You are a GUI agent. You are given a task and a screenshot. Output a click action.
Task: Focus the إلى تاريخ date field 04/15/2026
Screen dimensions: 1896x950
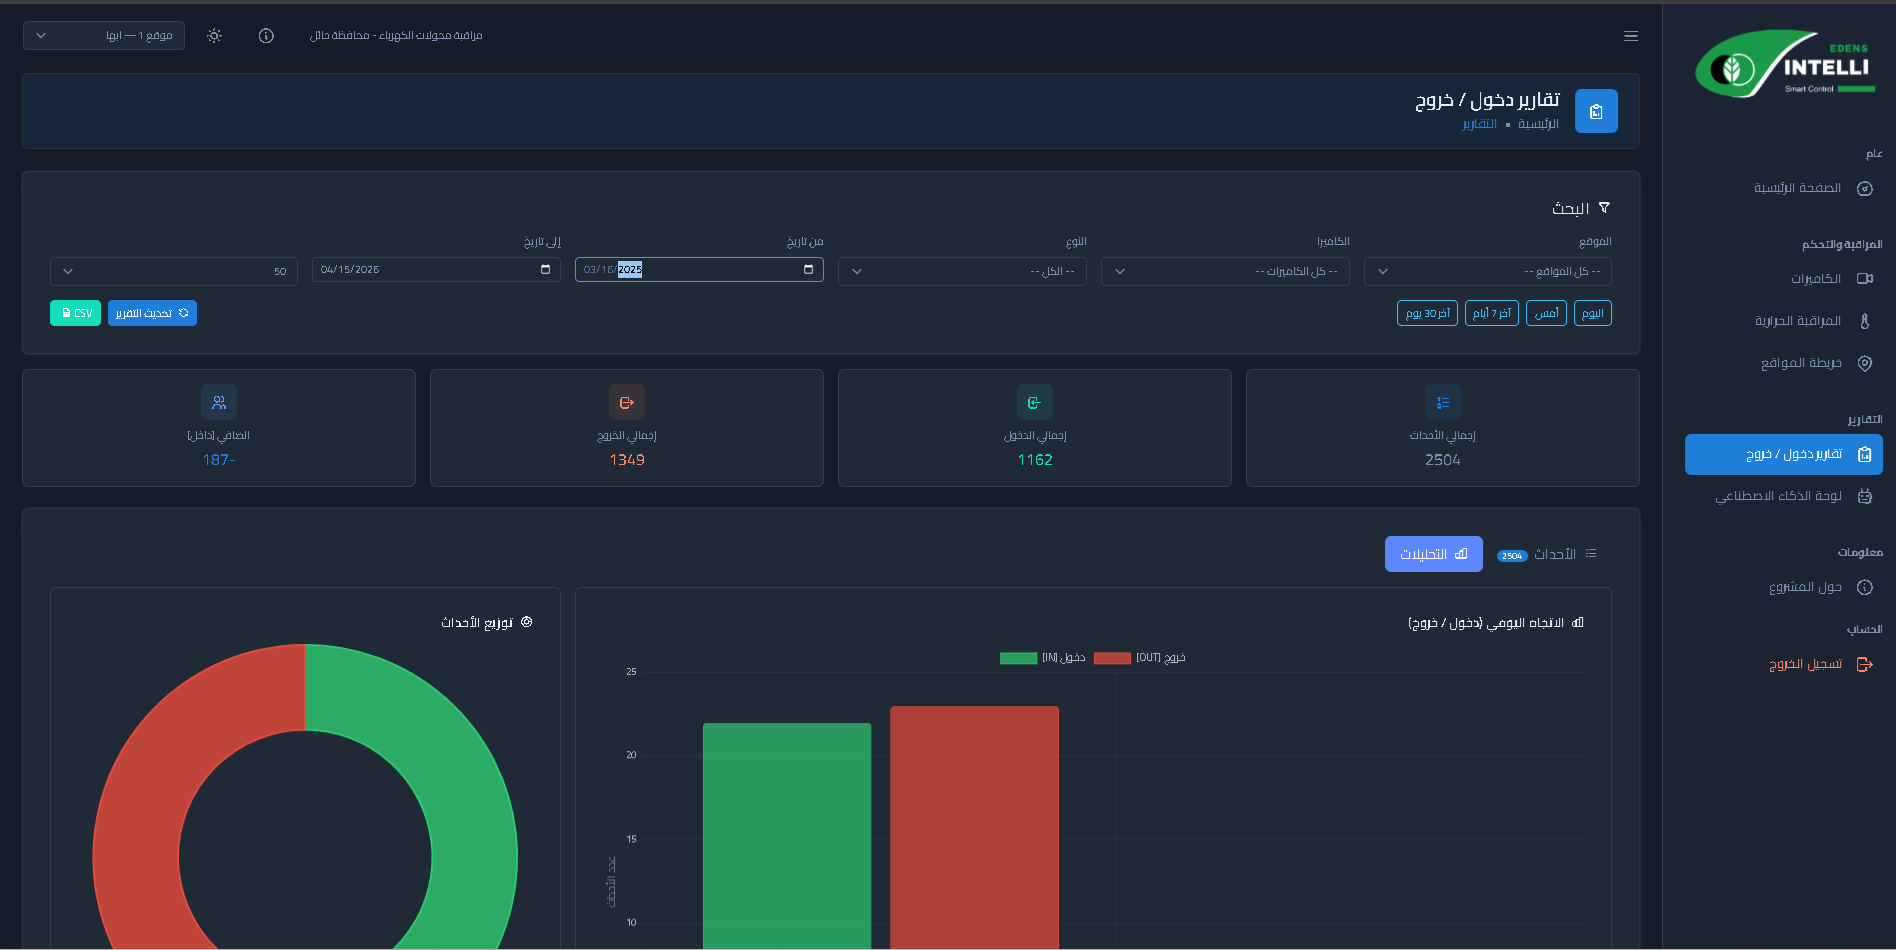pos(436,270)
